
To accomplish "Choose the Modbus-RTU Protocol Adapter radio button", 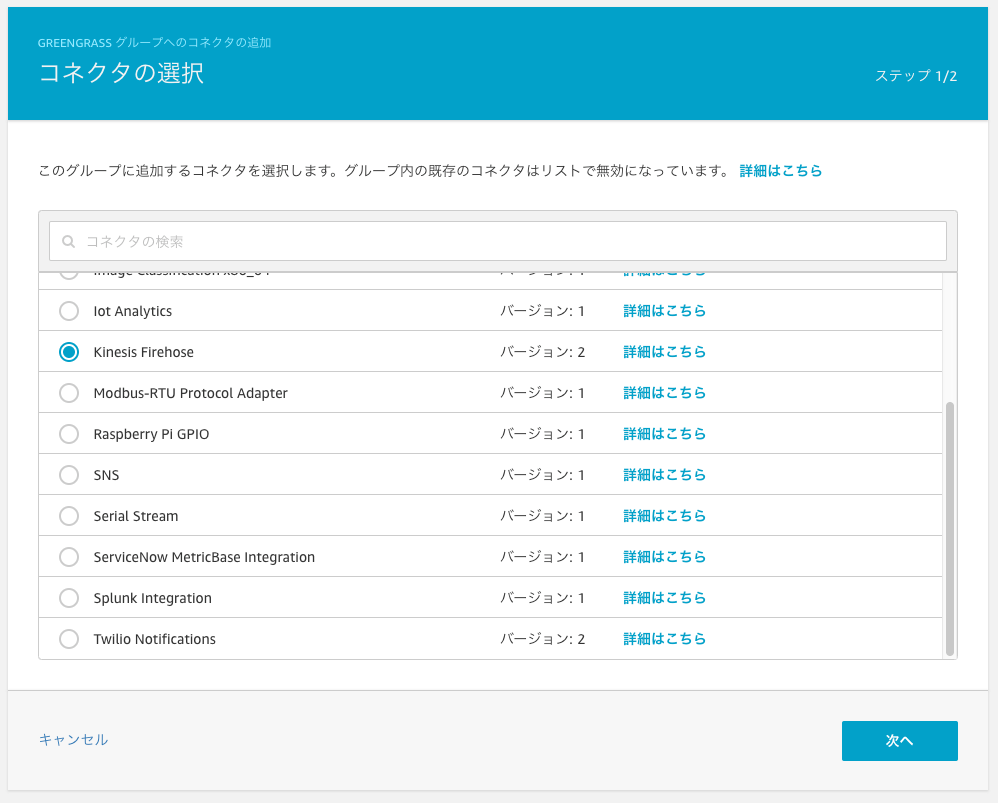I will click(69, 393).
